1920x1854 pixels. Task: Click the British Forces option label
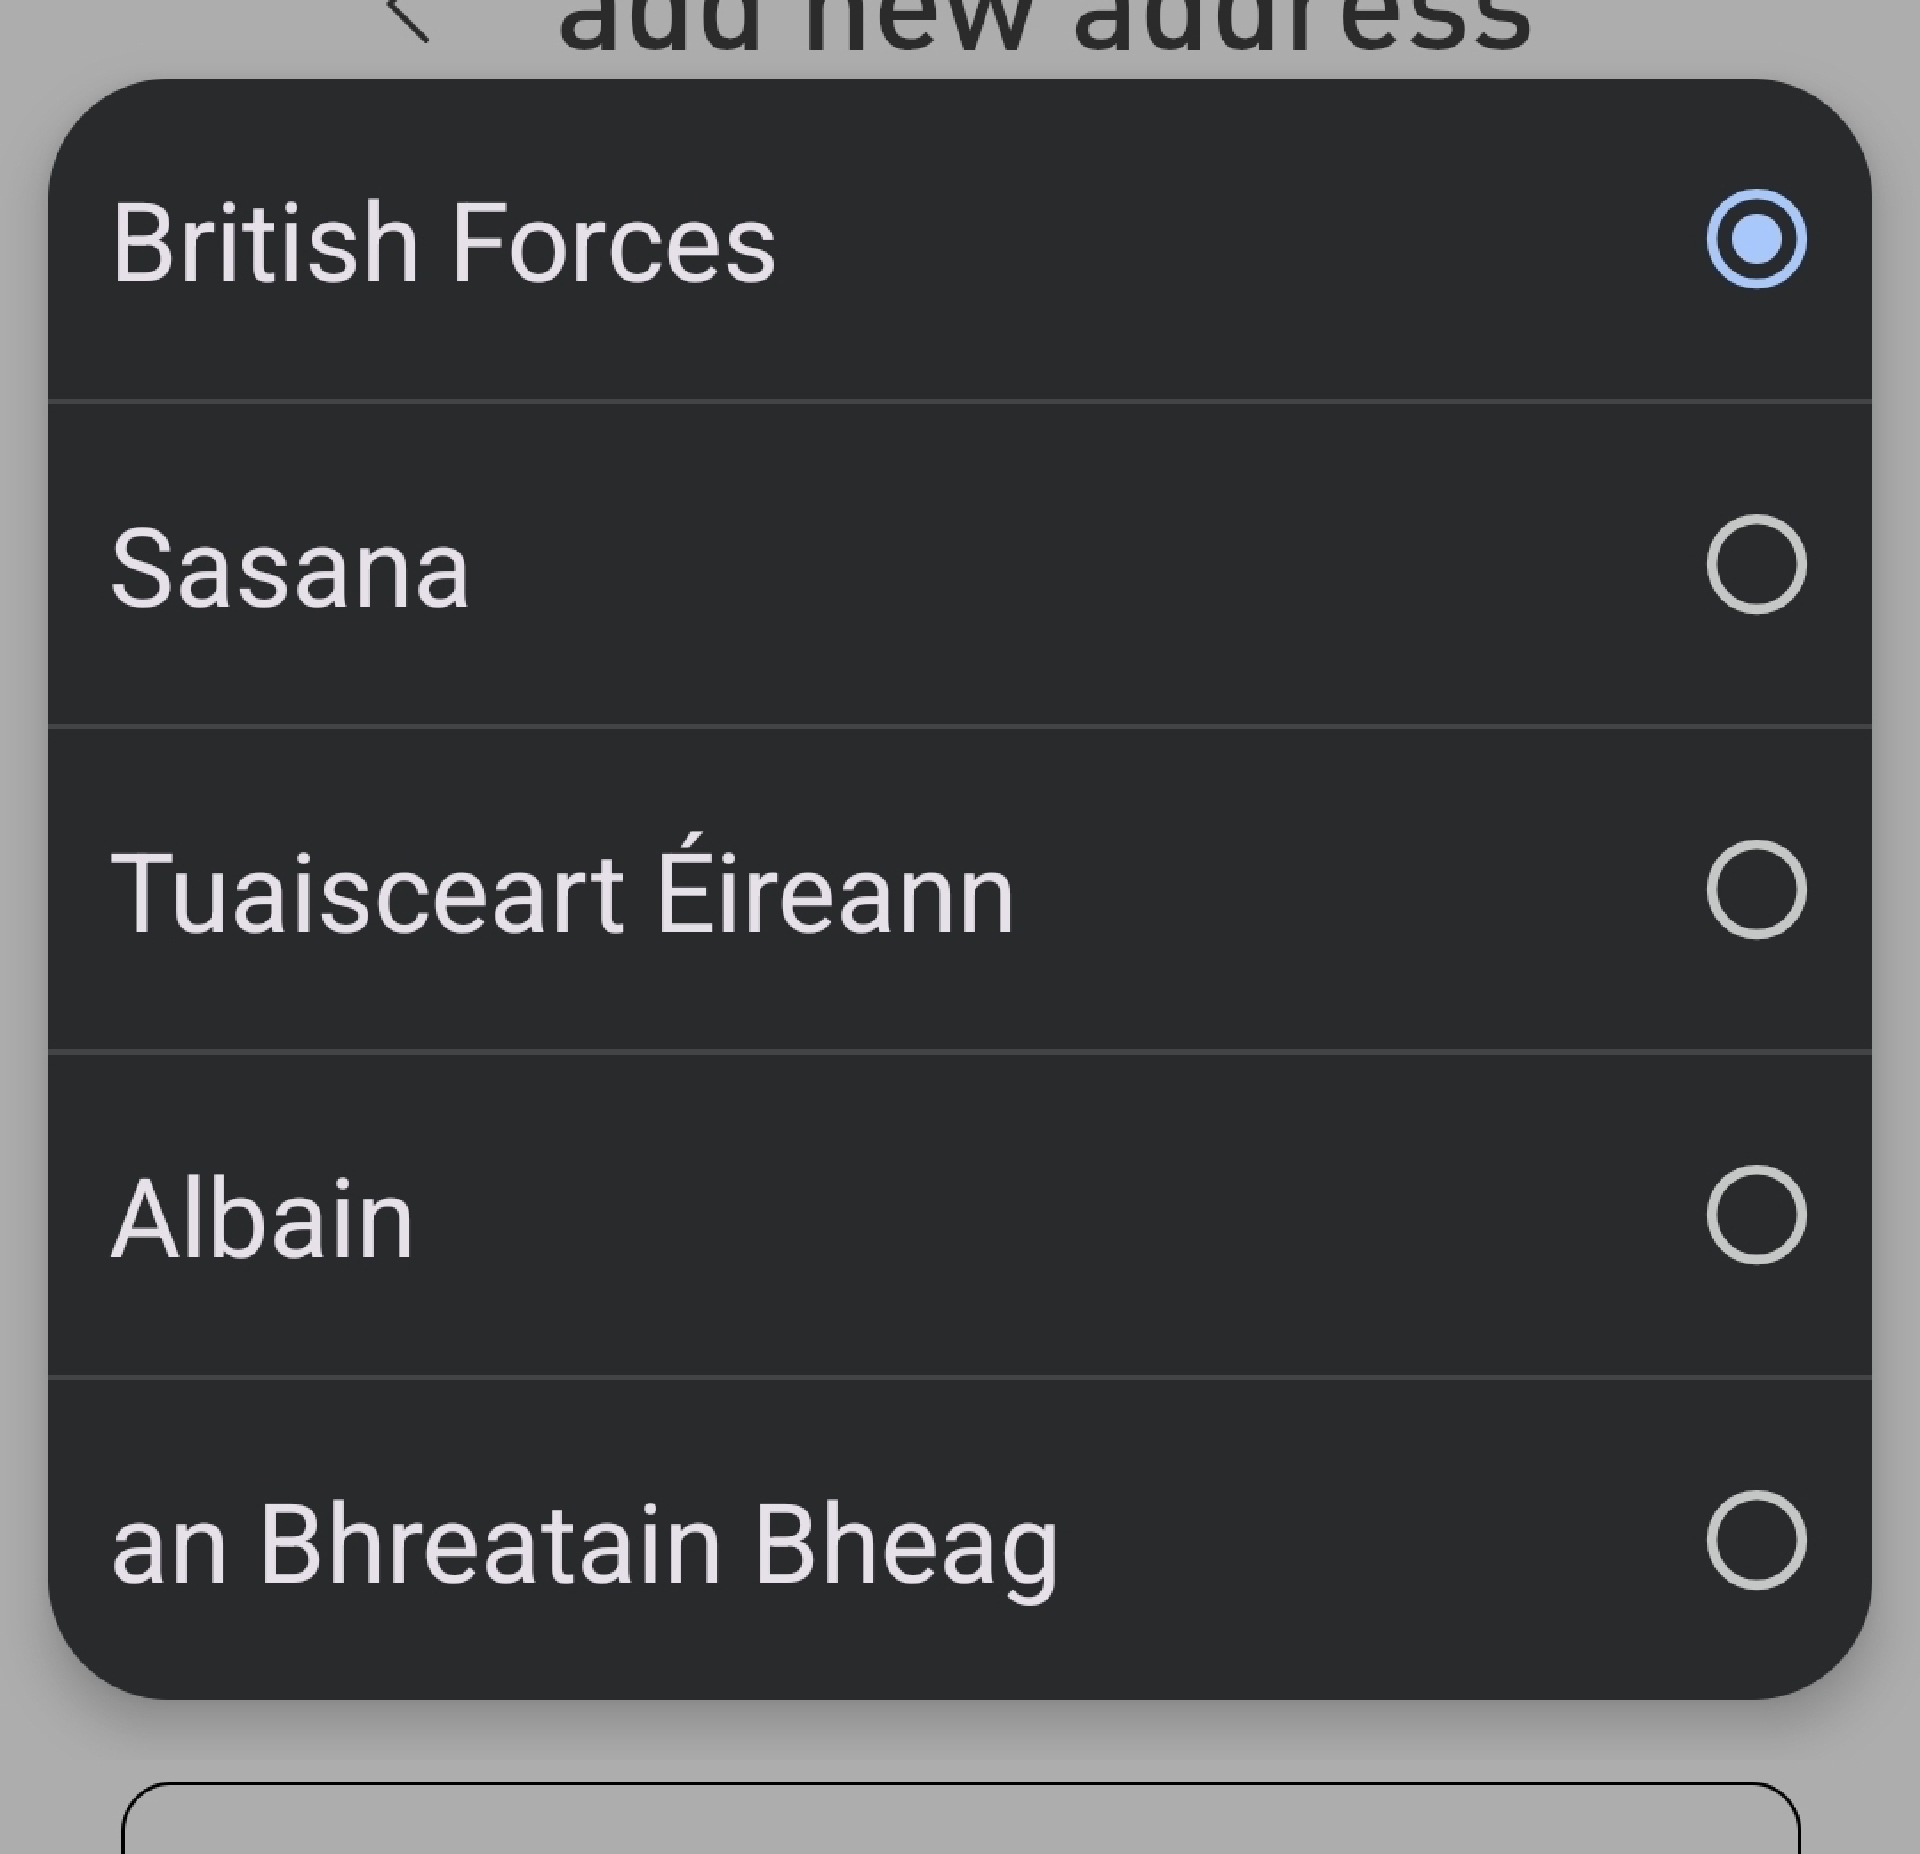point(443,243)
